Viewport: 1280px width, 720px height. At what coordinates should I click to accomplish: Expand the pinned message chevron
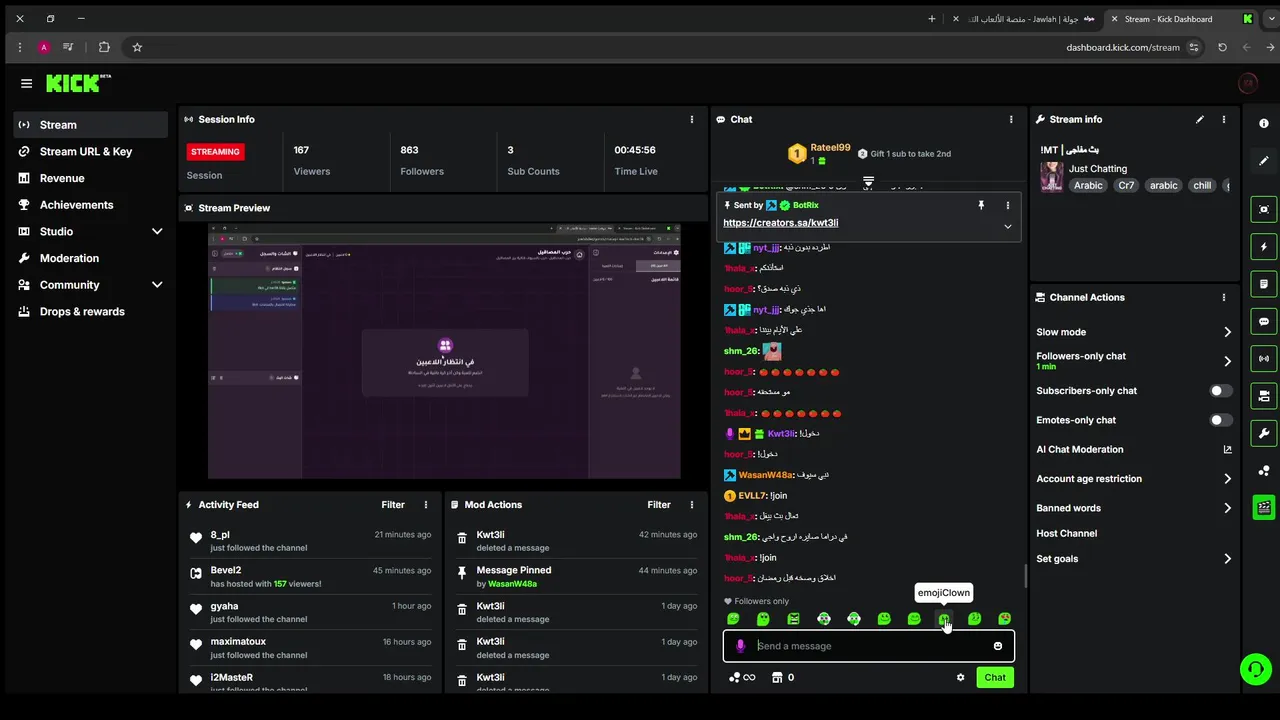click(x=1007, y=227)
